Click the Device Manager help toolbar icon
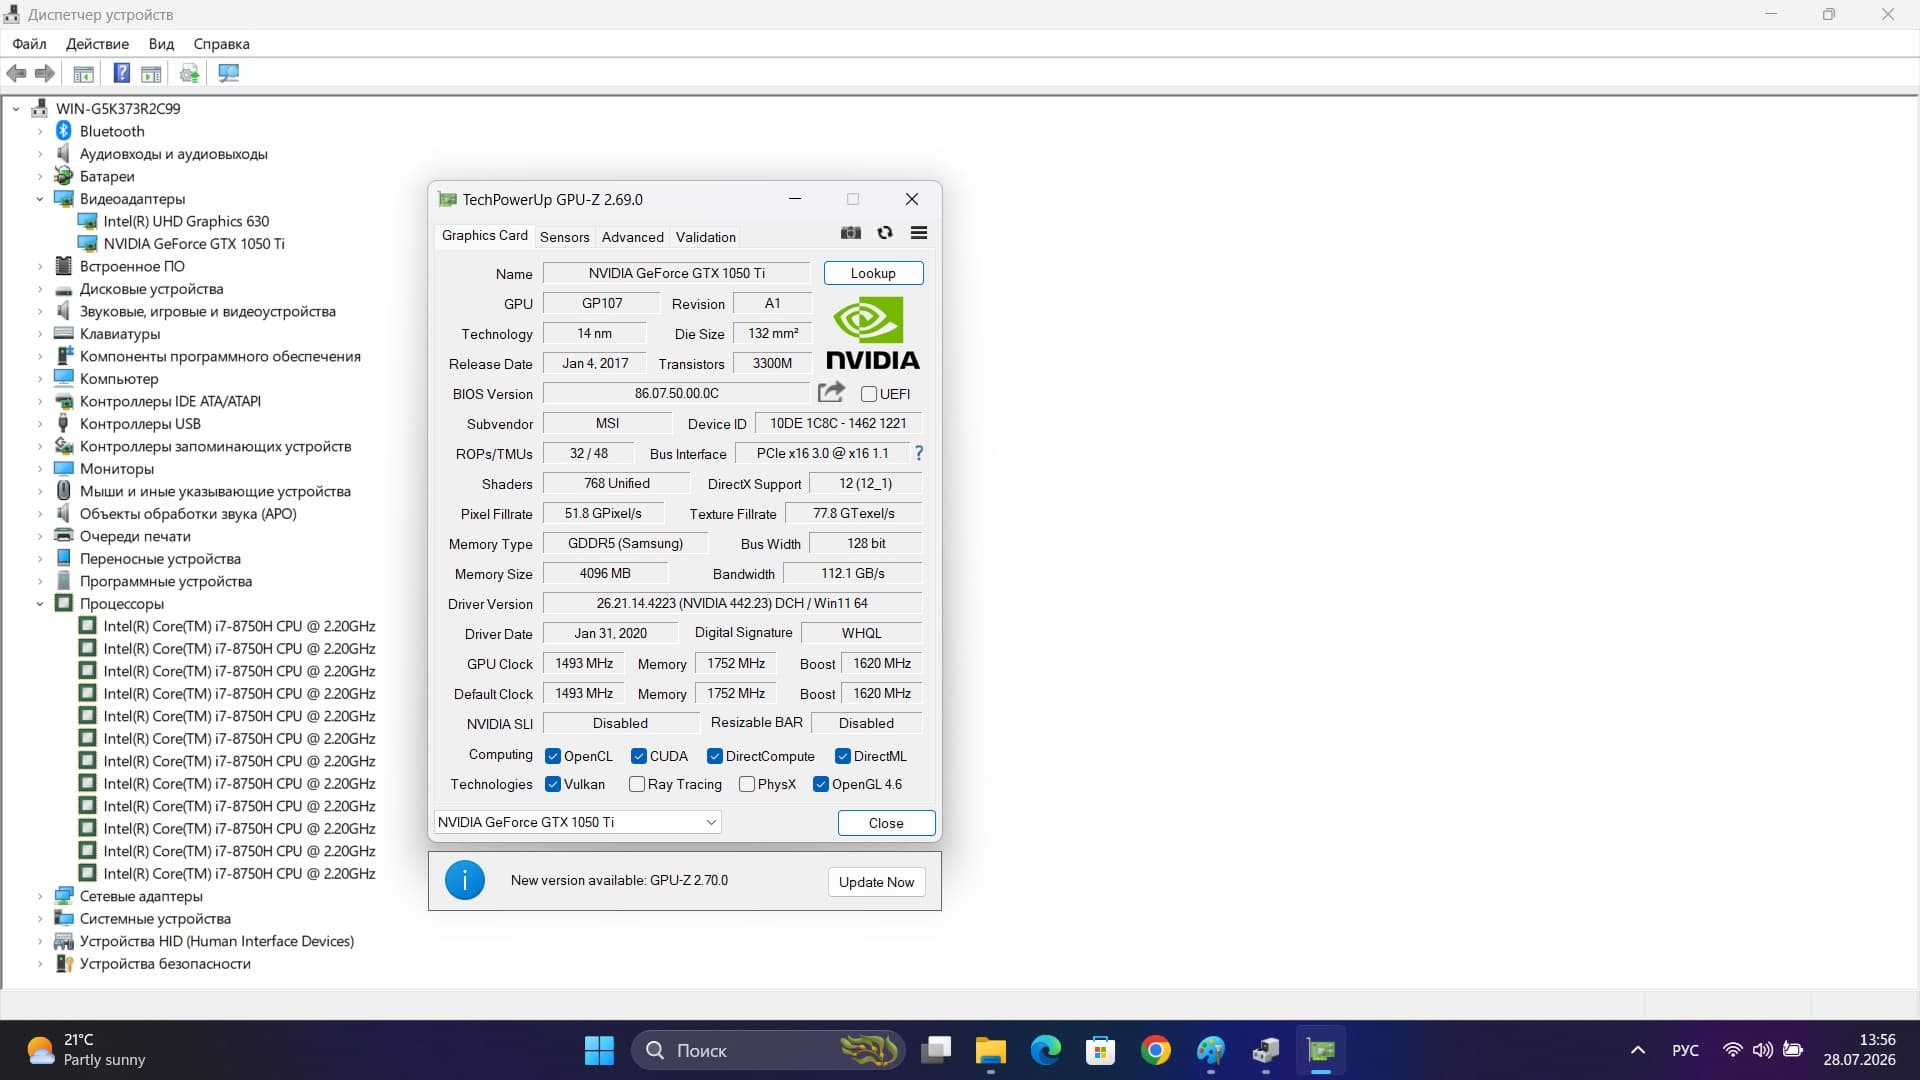 coord(121,73)
